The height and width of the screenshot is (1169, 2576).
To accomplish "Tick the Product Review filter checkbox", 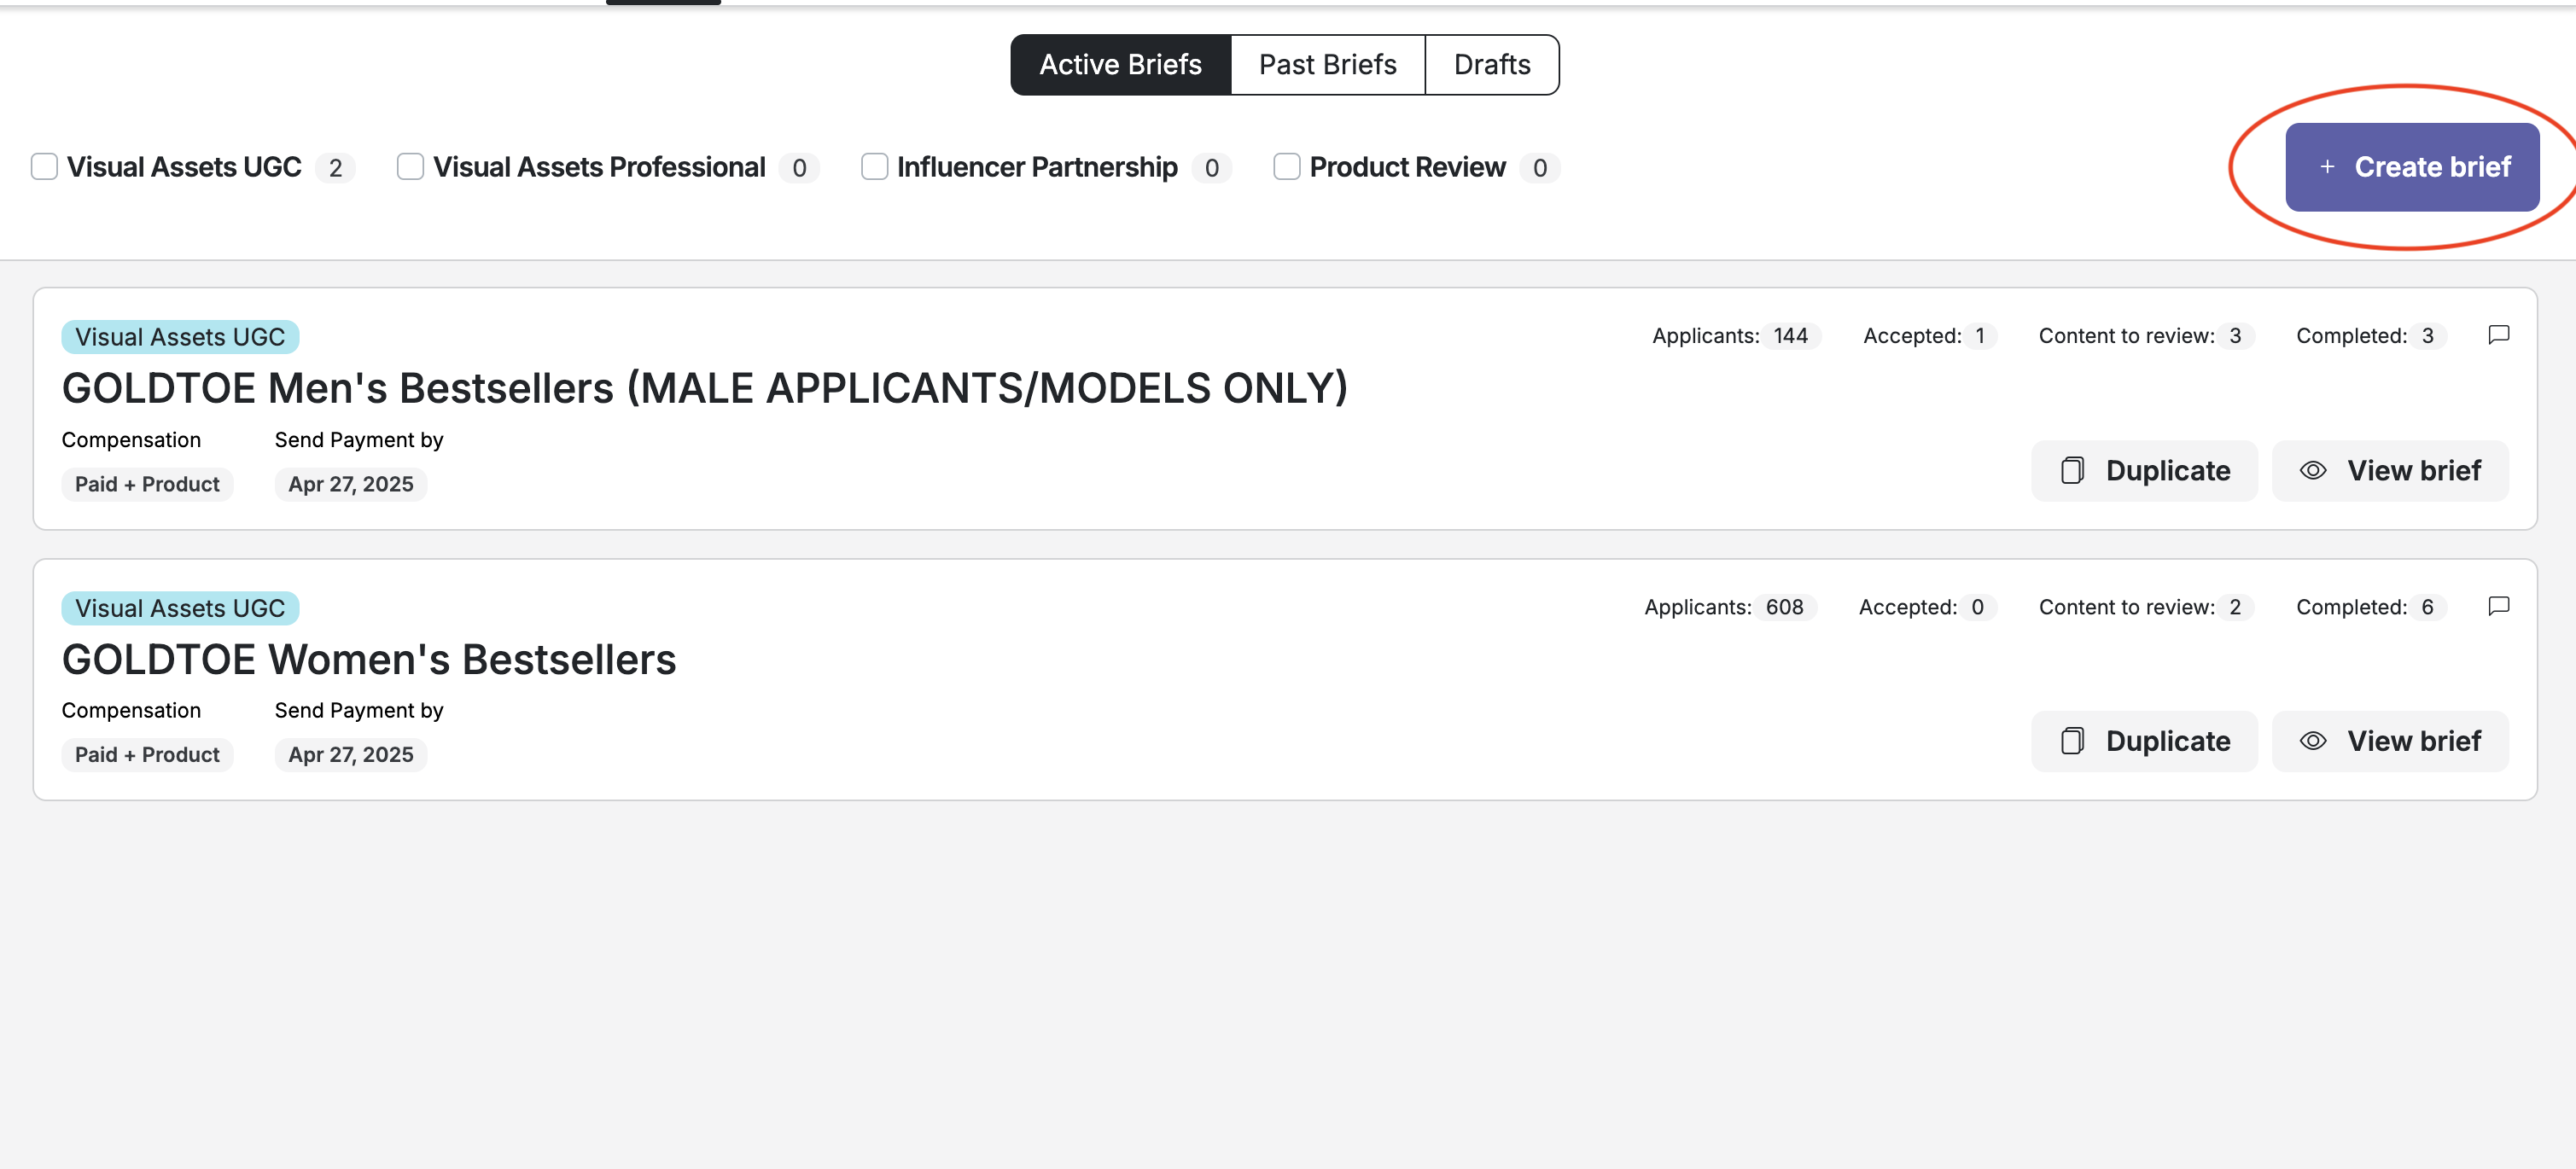I will (1286, 167).
